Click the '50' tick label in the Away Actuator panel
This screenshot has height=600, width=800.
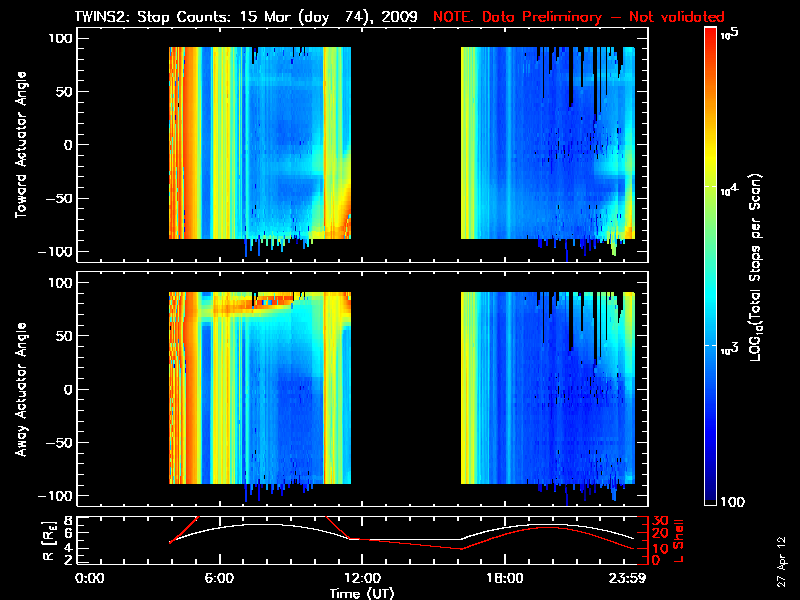coord(64,336)
